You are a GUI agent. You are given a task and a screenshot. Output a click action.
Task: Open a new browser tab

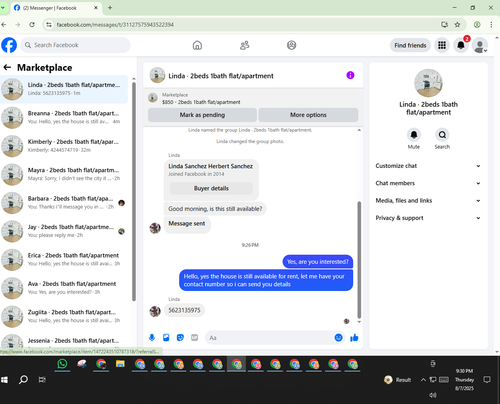(x=110, y=8)
